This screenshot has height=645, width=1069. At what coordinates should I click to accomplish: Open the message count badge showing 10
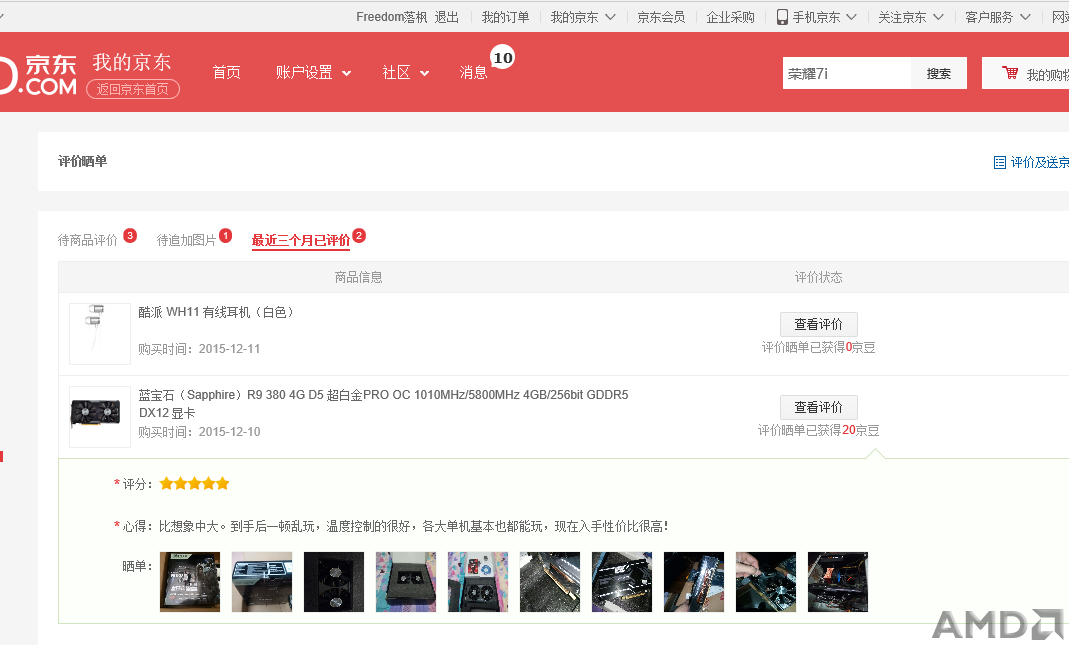point(502,58)
